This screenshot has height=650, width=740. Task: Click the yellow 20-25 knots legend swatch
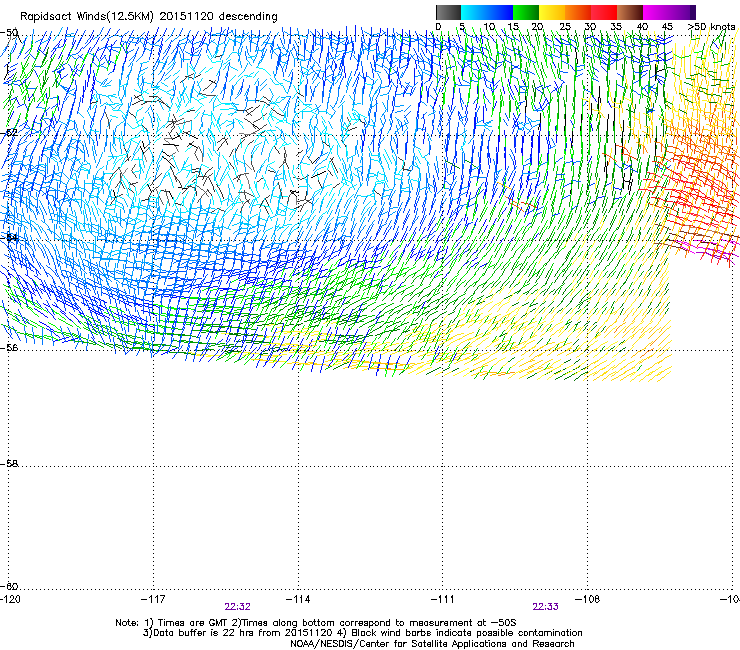pyautogui.click(x=552, y=12)
